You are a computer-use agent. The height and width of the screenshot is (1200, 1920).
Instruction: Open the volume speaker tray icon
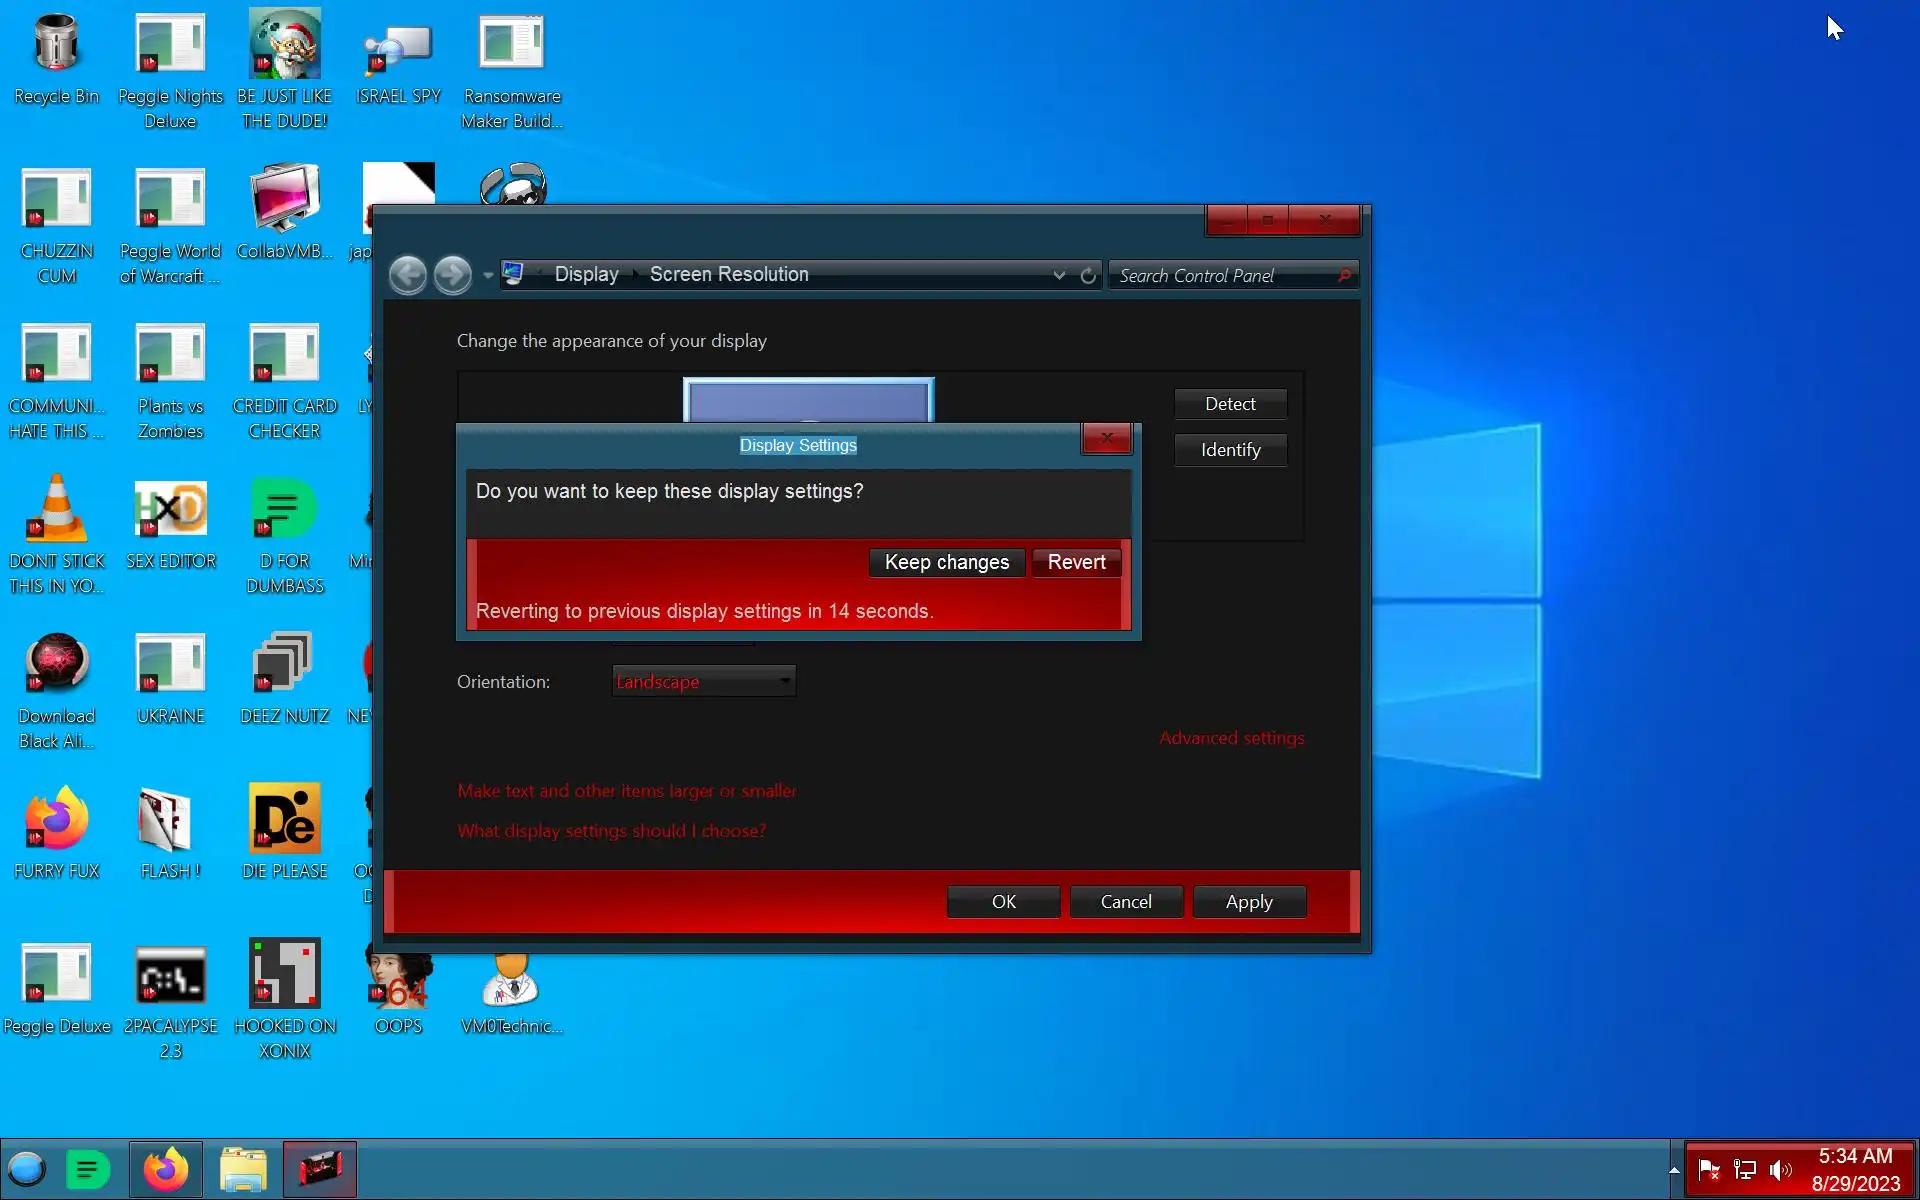point(1781,1169)
